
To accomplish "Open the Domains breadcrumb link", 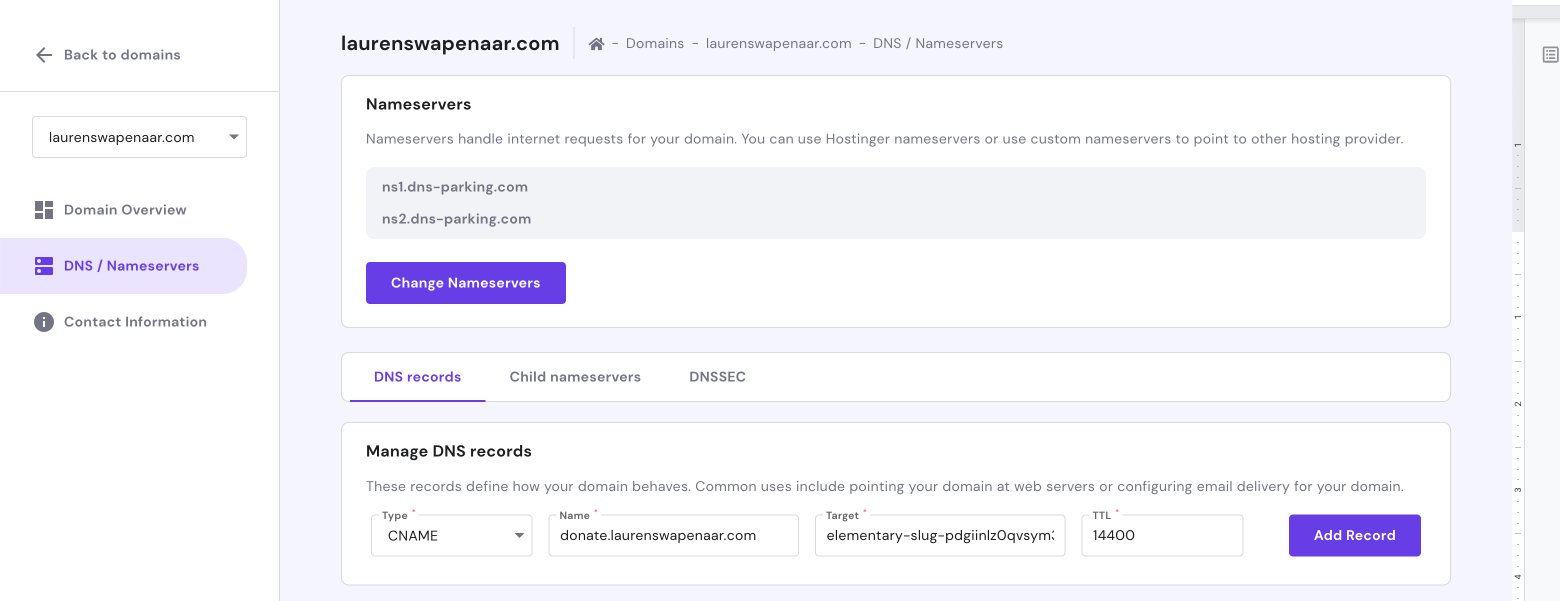I will (654, 43).
